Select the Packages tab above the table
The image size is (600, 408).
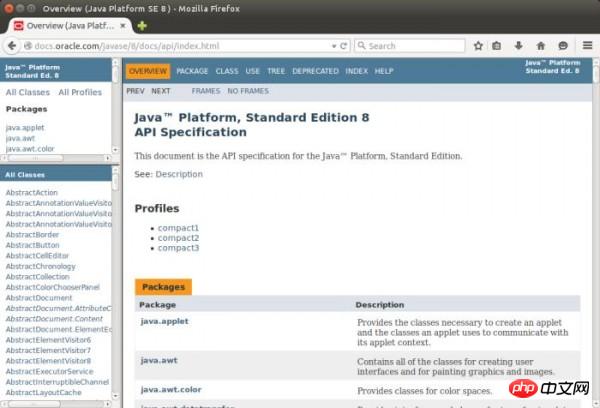163,287
